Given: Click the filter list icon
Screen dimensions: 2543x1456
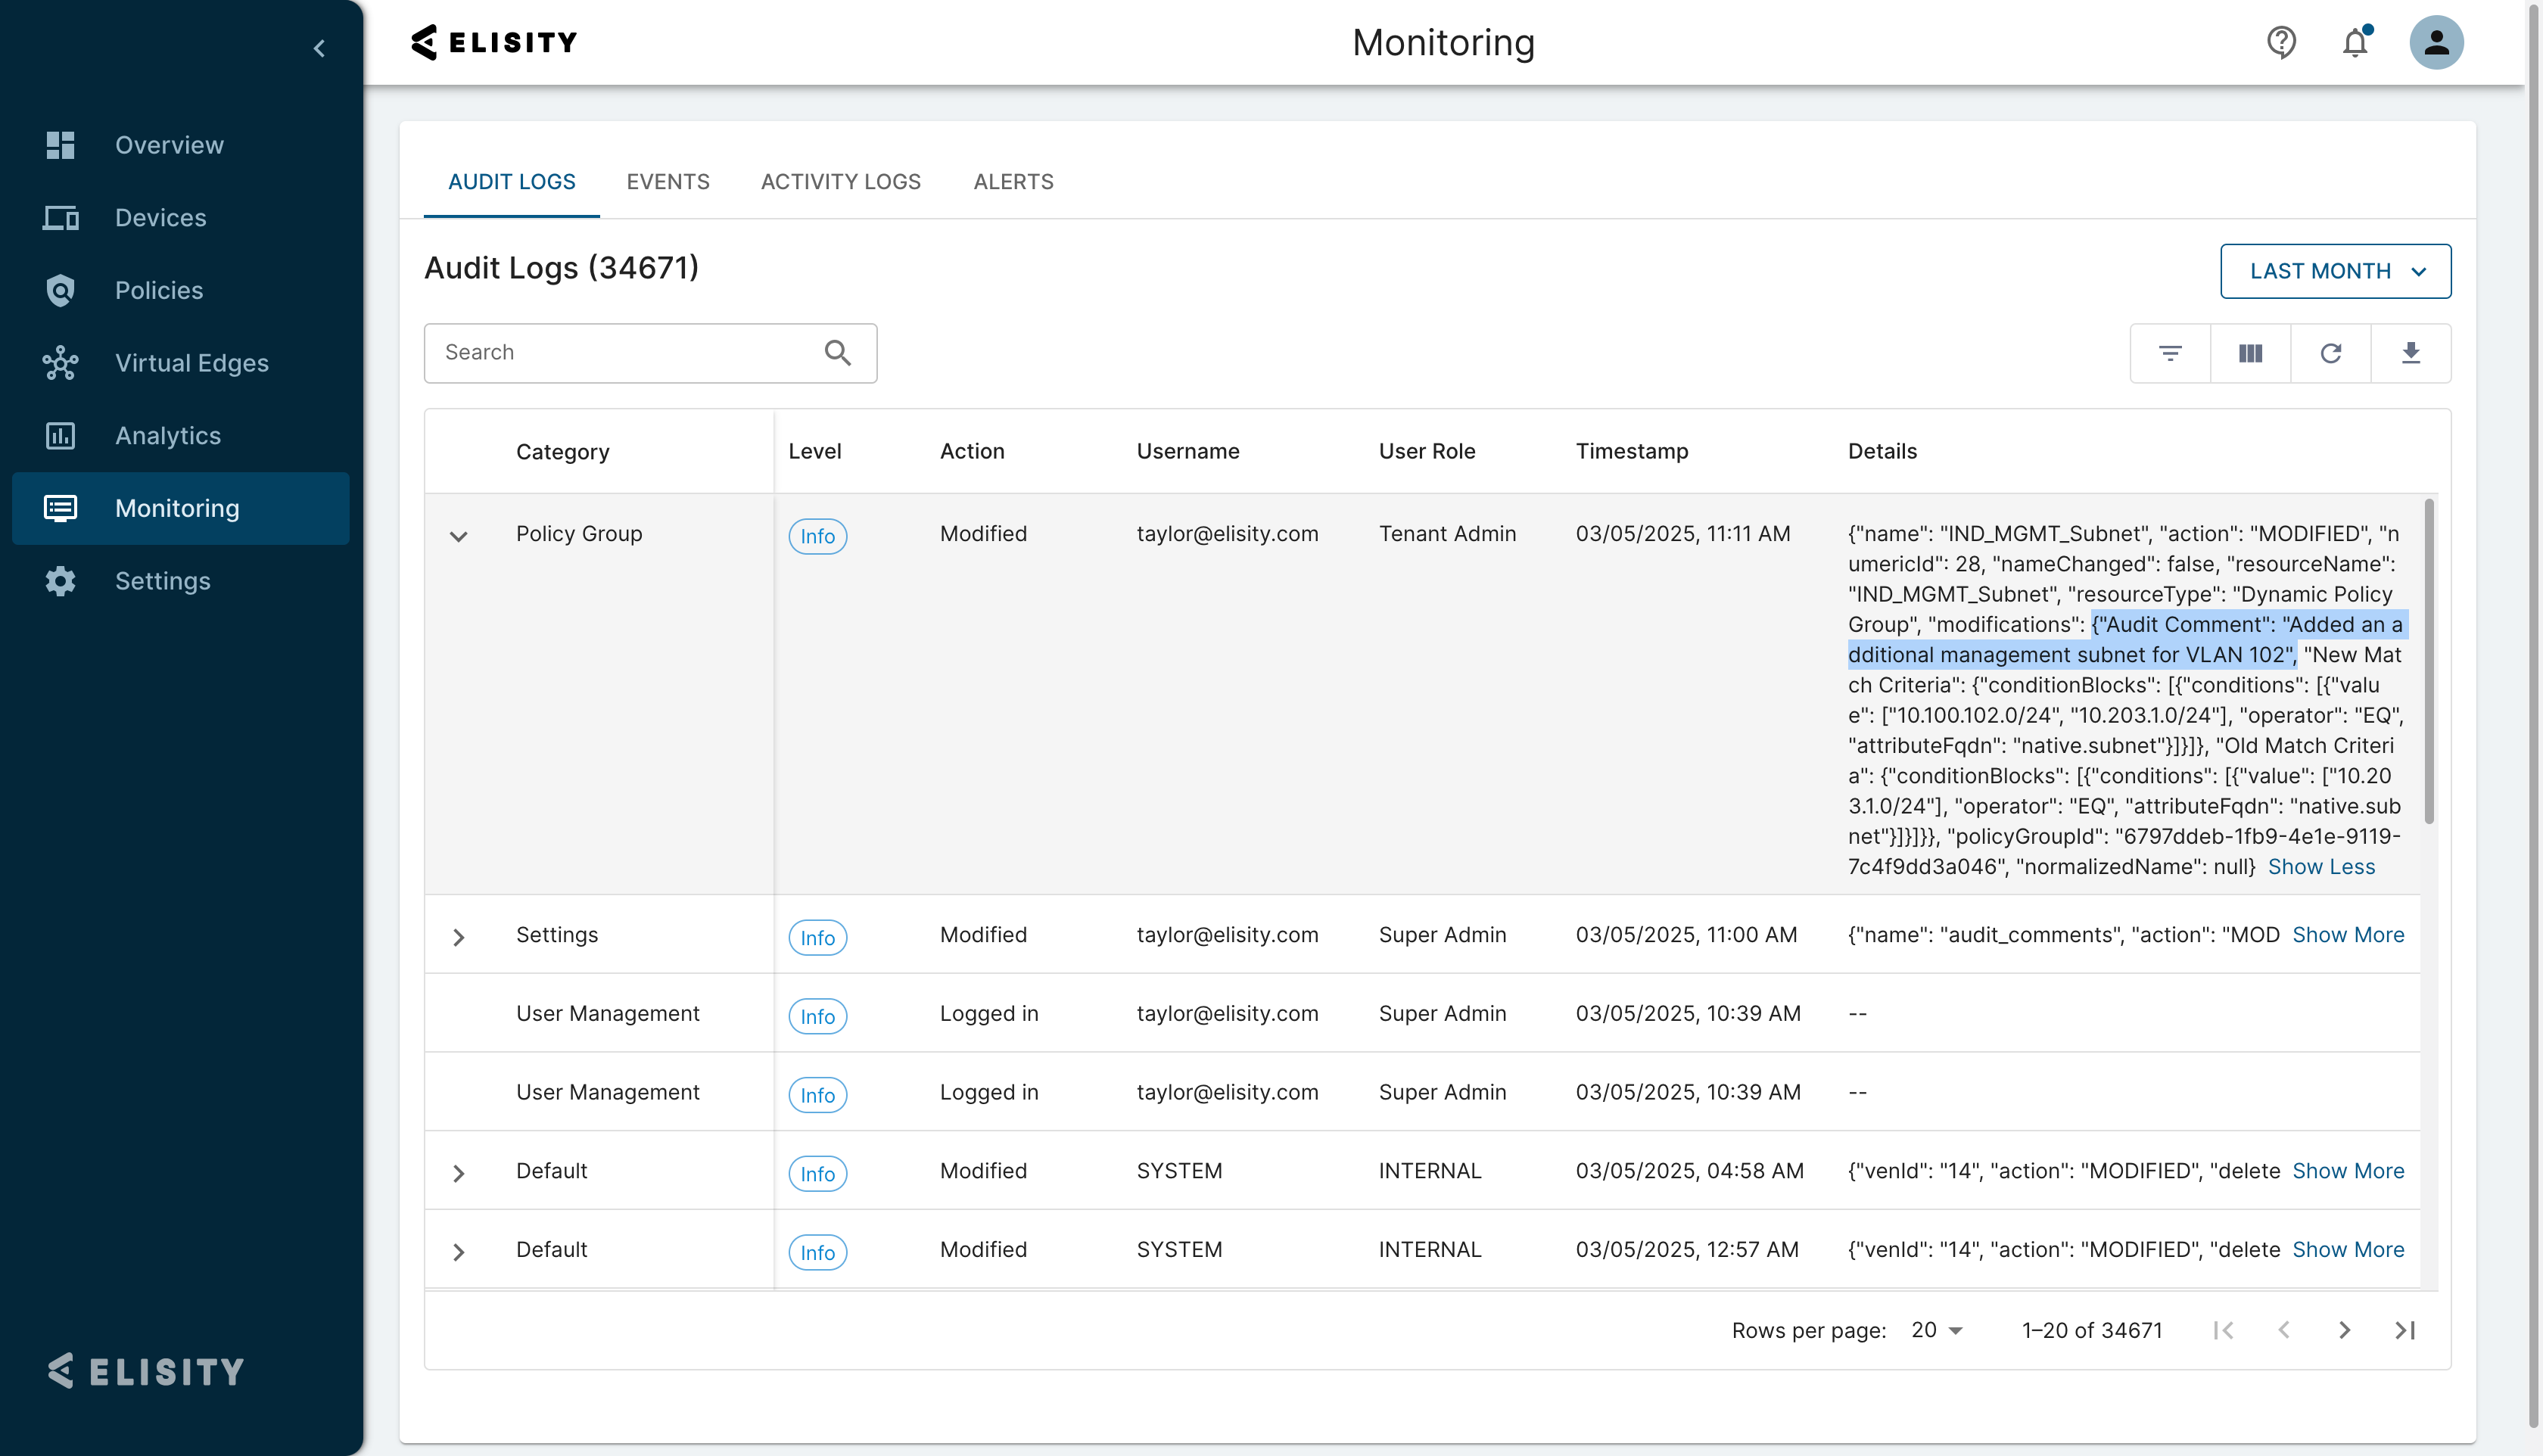Looking at the screenshot, I should pos(2170,353).
